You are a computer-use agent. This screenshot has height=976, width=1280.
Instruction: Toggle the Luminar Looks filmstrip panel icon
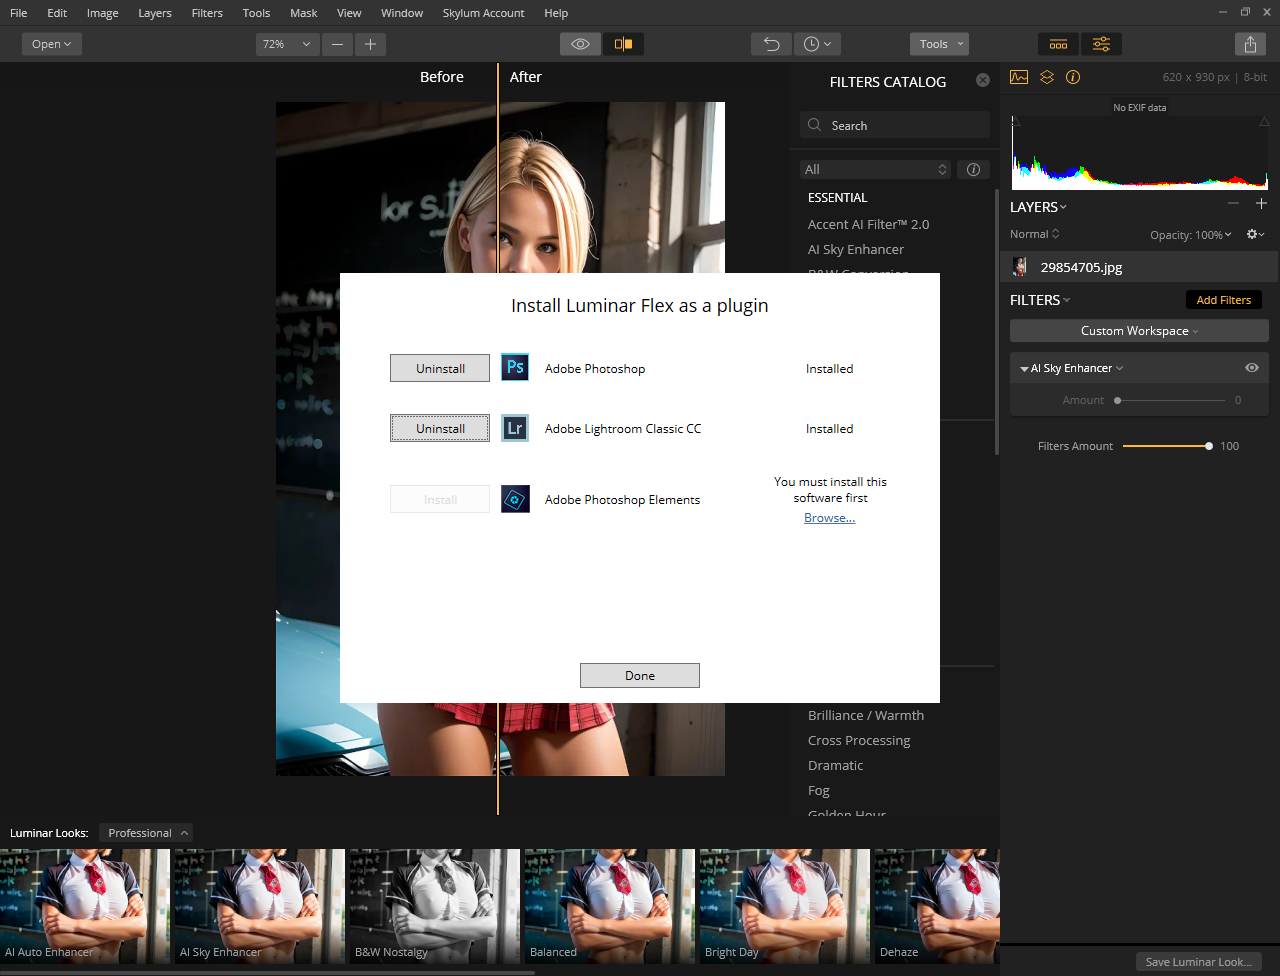[x=1058, y=44]
